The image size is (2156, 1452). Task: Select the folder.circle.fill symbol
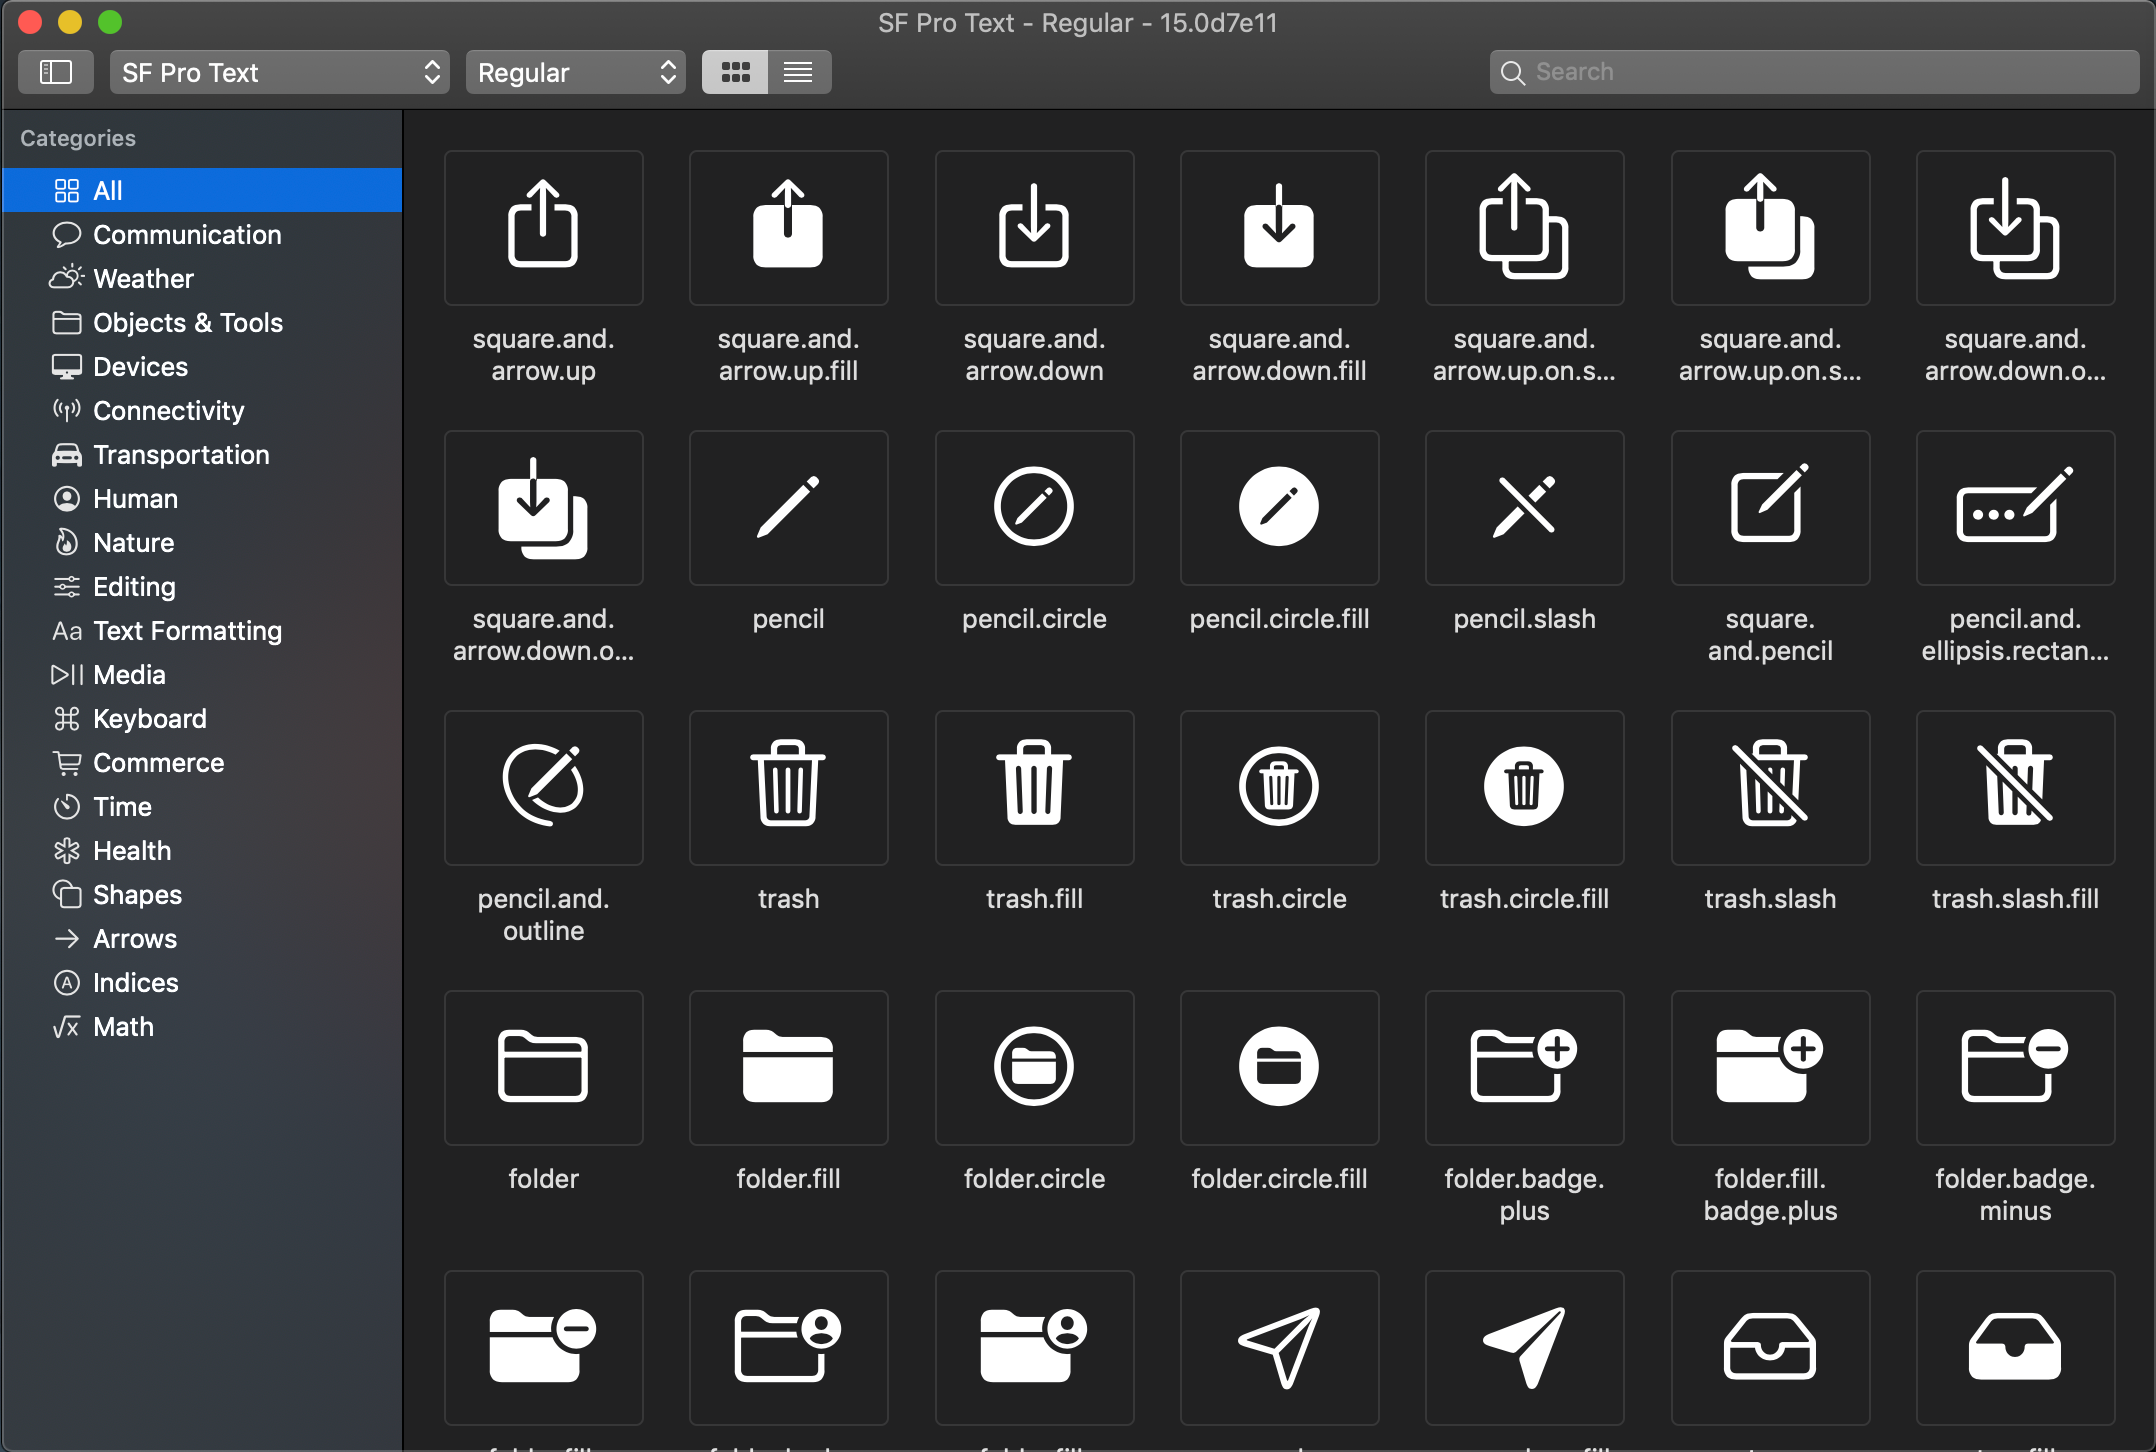(1278, 1067)
